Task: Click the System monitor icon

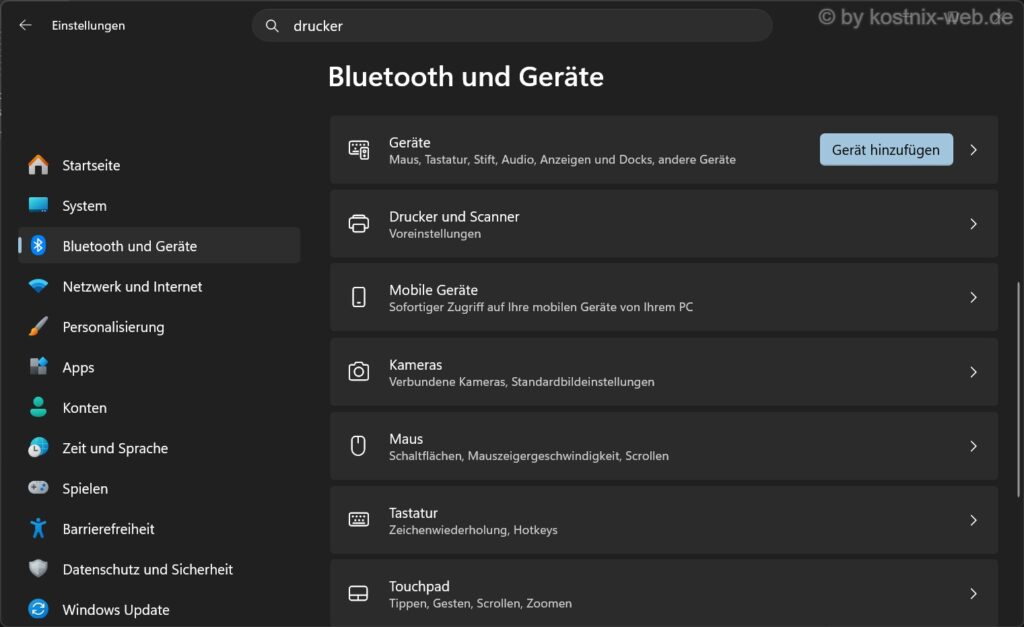Action: 39,205
